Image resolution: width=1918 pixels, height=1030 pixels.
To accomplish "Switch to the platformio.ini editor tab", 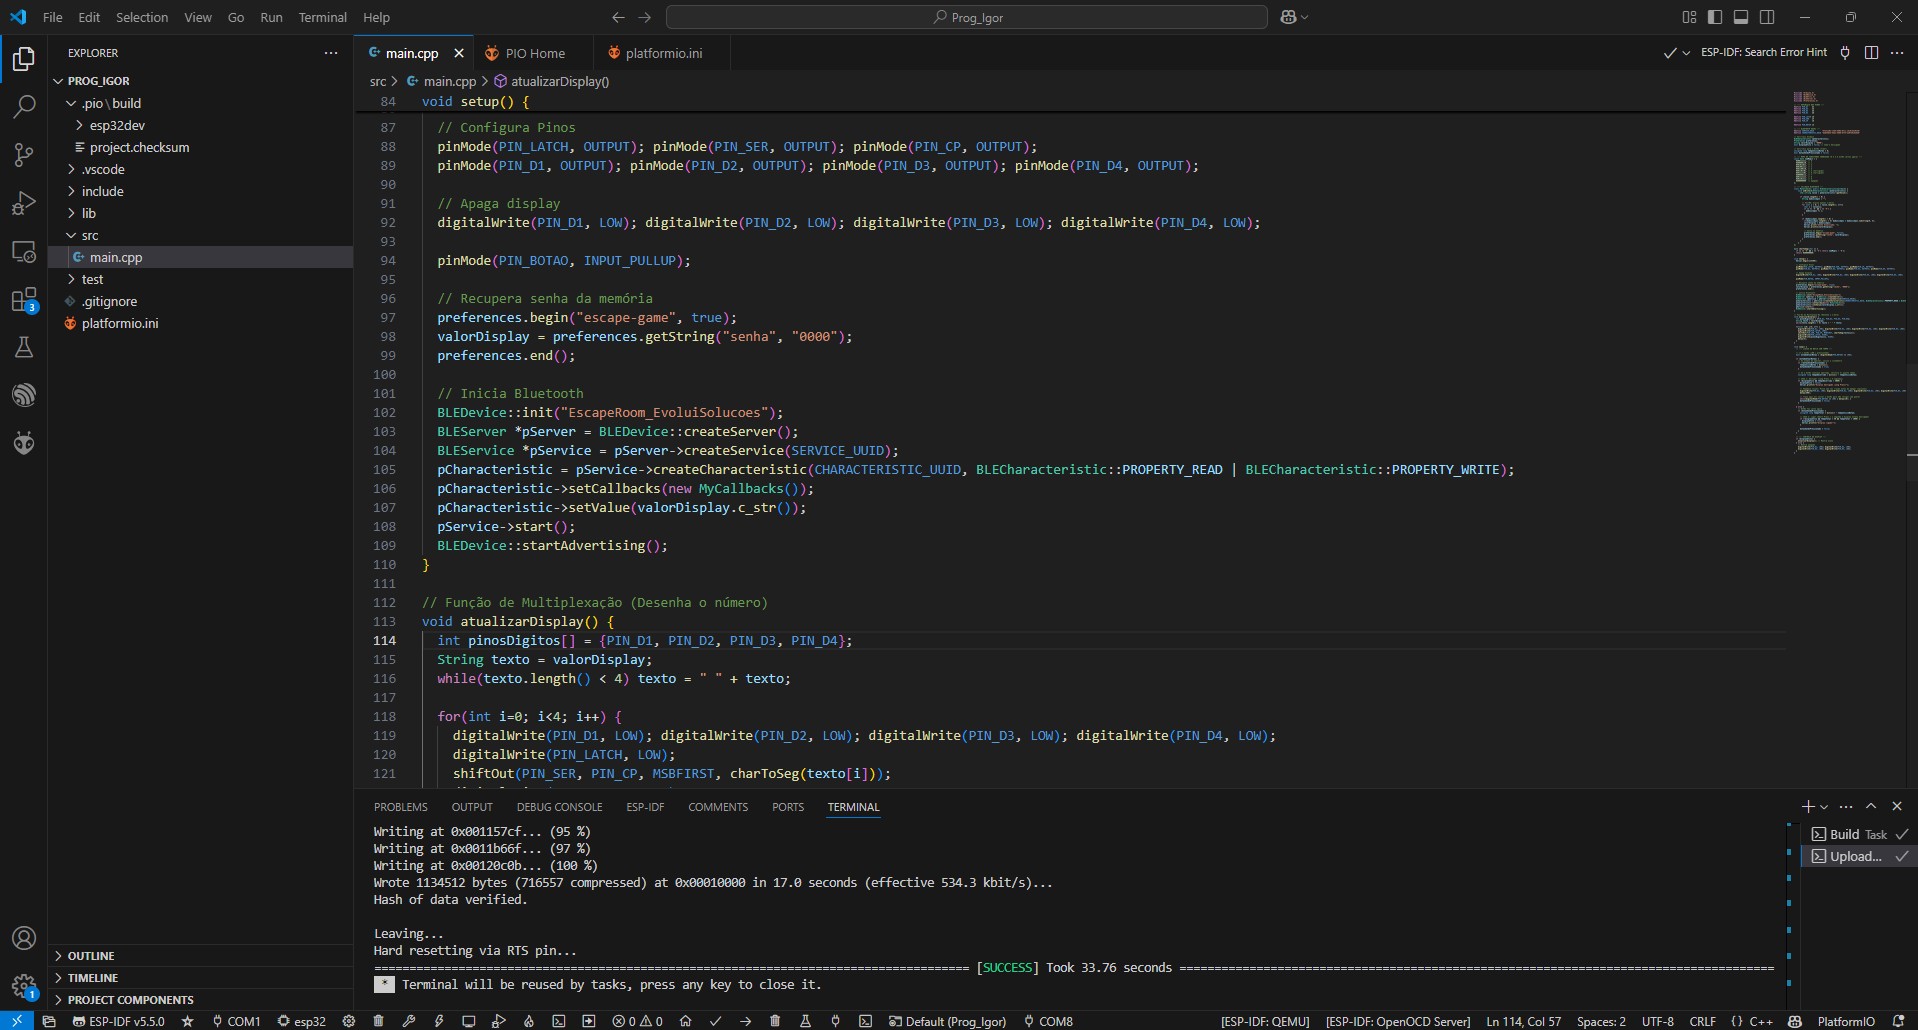I will pos(662,53).
